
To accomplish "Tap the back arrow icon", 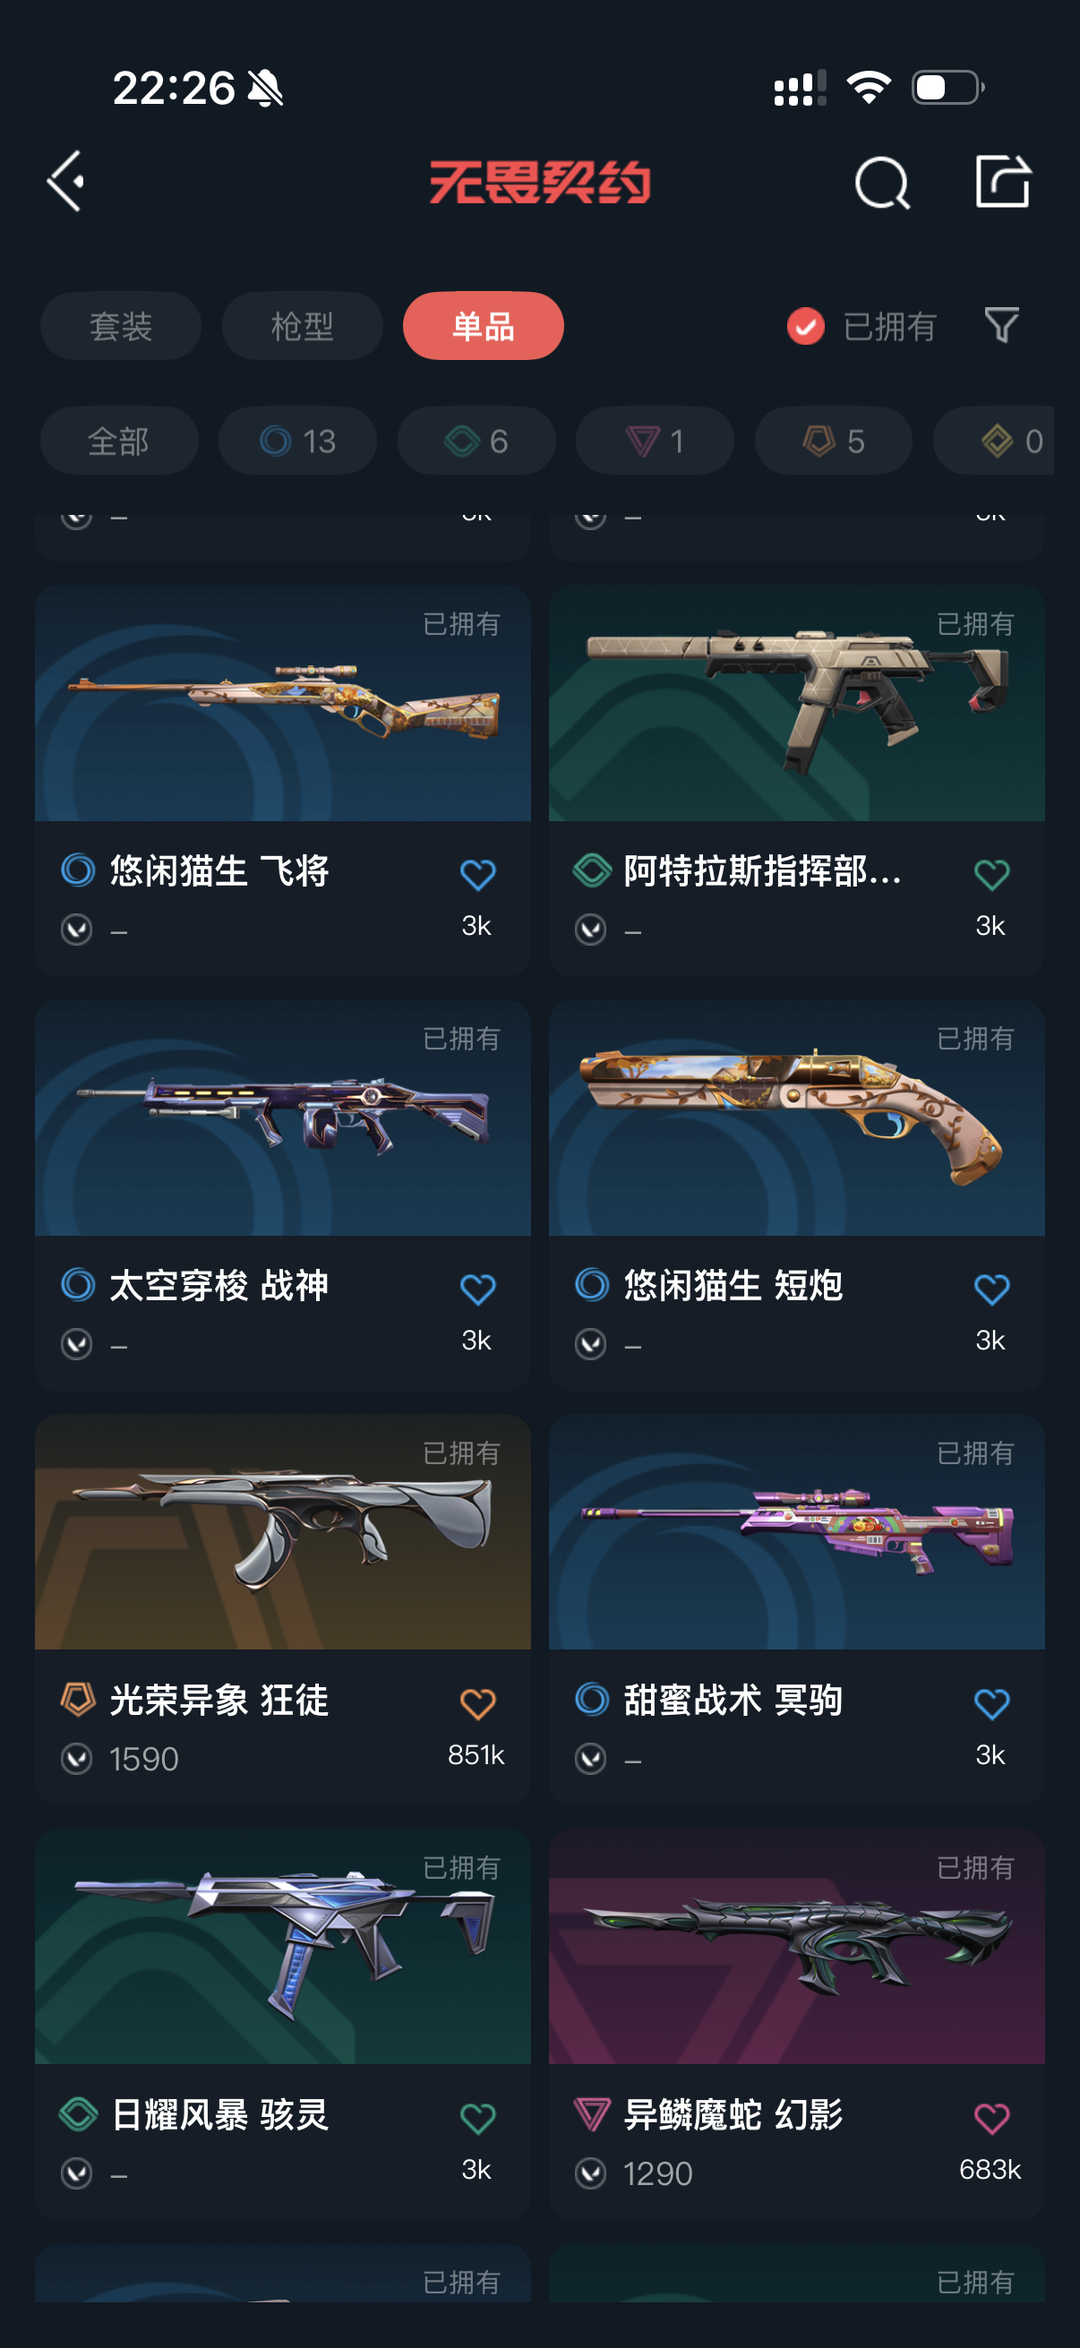I will coord(66,182).
